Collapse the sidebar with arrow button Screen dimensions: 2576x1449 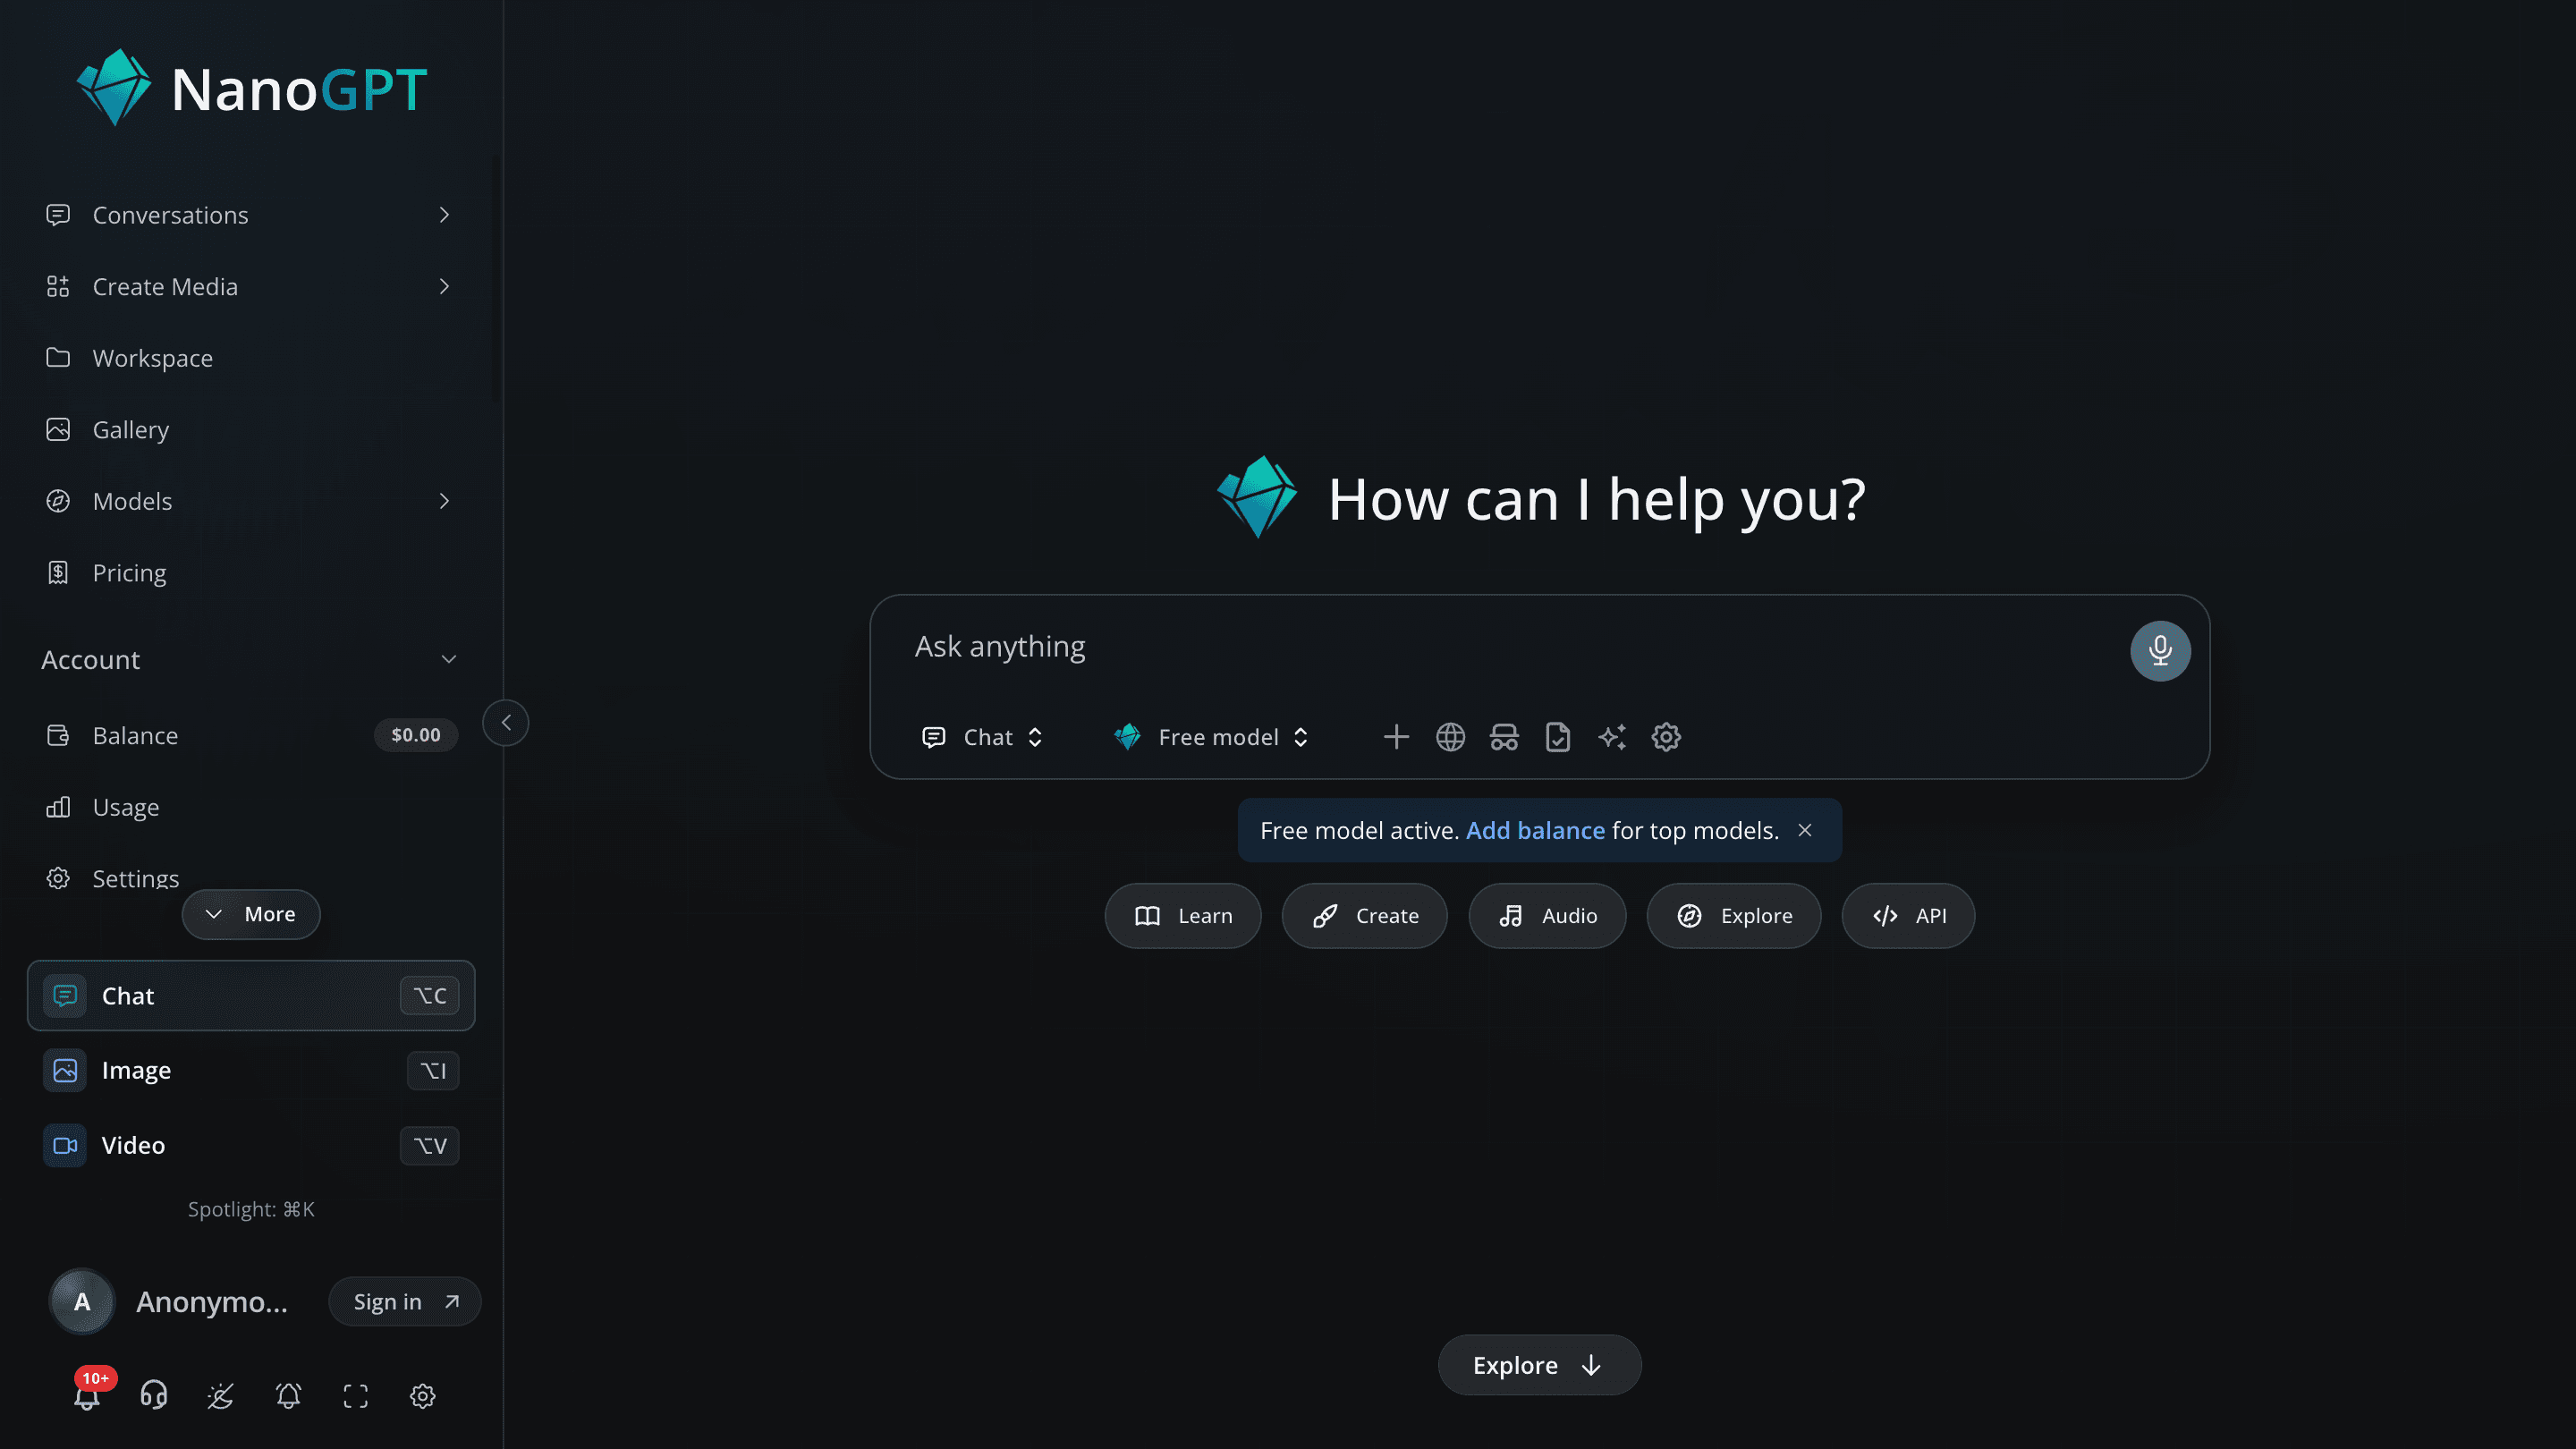coord(506,722)
